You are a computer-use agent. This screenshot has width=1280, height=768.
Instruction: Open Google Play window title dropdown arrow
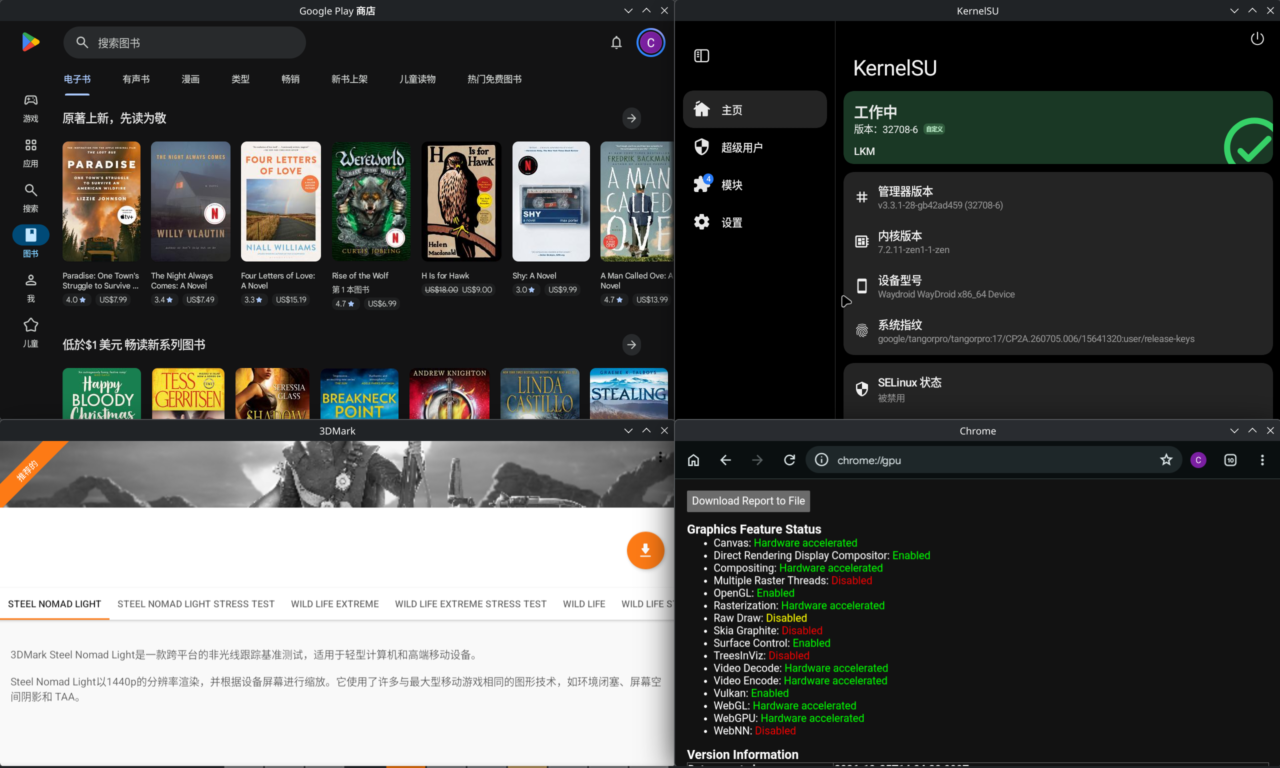(628, 10)
